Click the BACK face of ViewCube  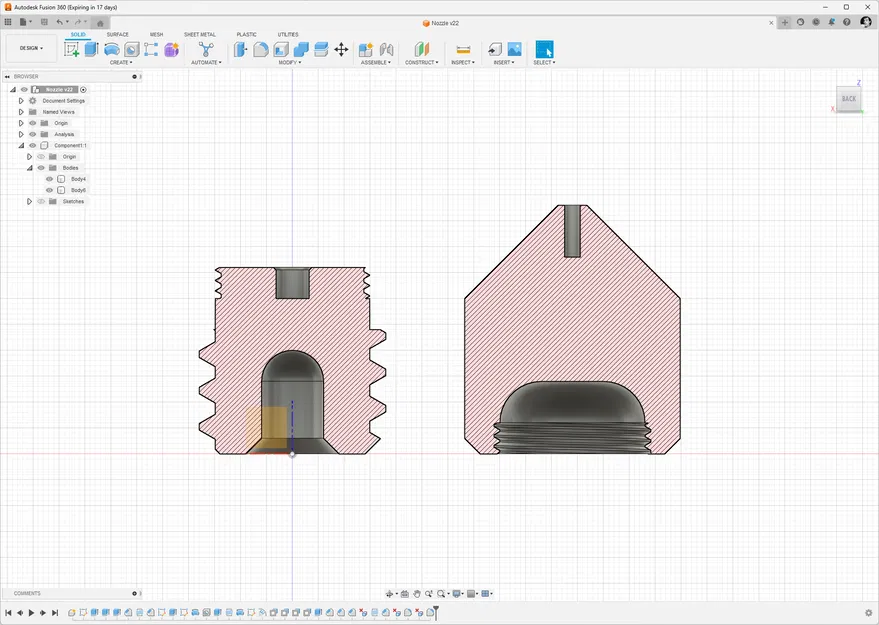point(848,98)
